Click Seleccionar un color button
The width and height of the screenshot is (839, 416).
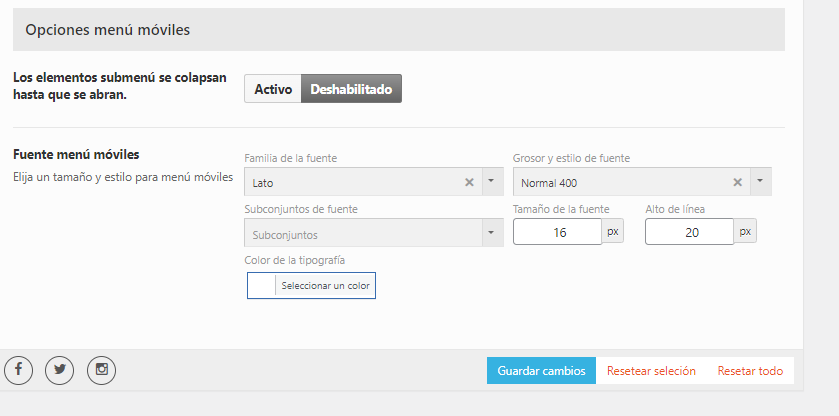click(325, 285)
